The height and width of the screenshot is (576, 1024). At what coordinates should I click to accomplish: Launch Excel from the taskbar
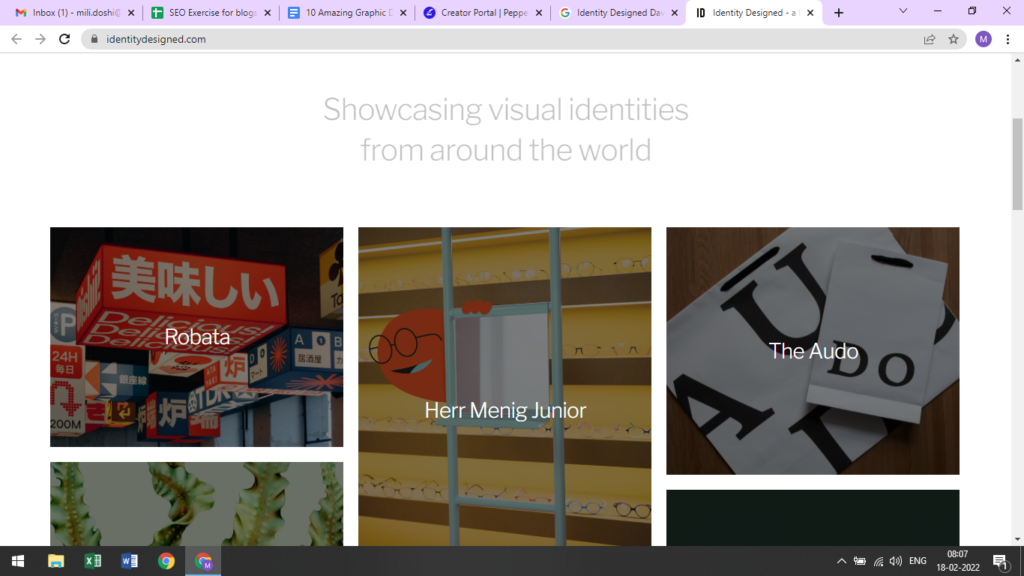92,561
